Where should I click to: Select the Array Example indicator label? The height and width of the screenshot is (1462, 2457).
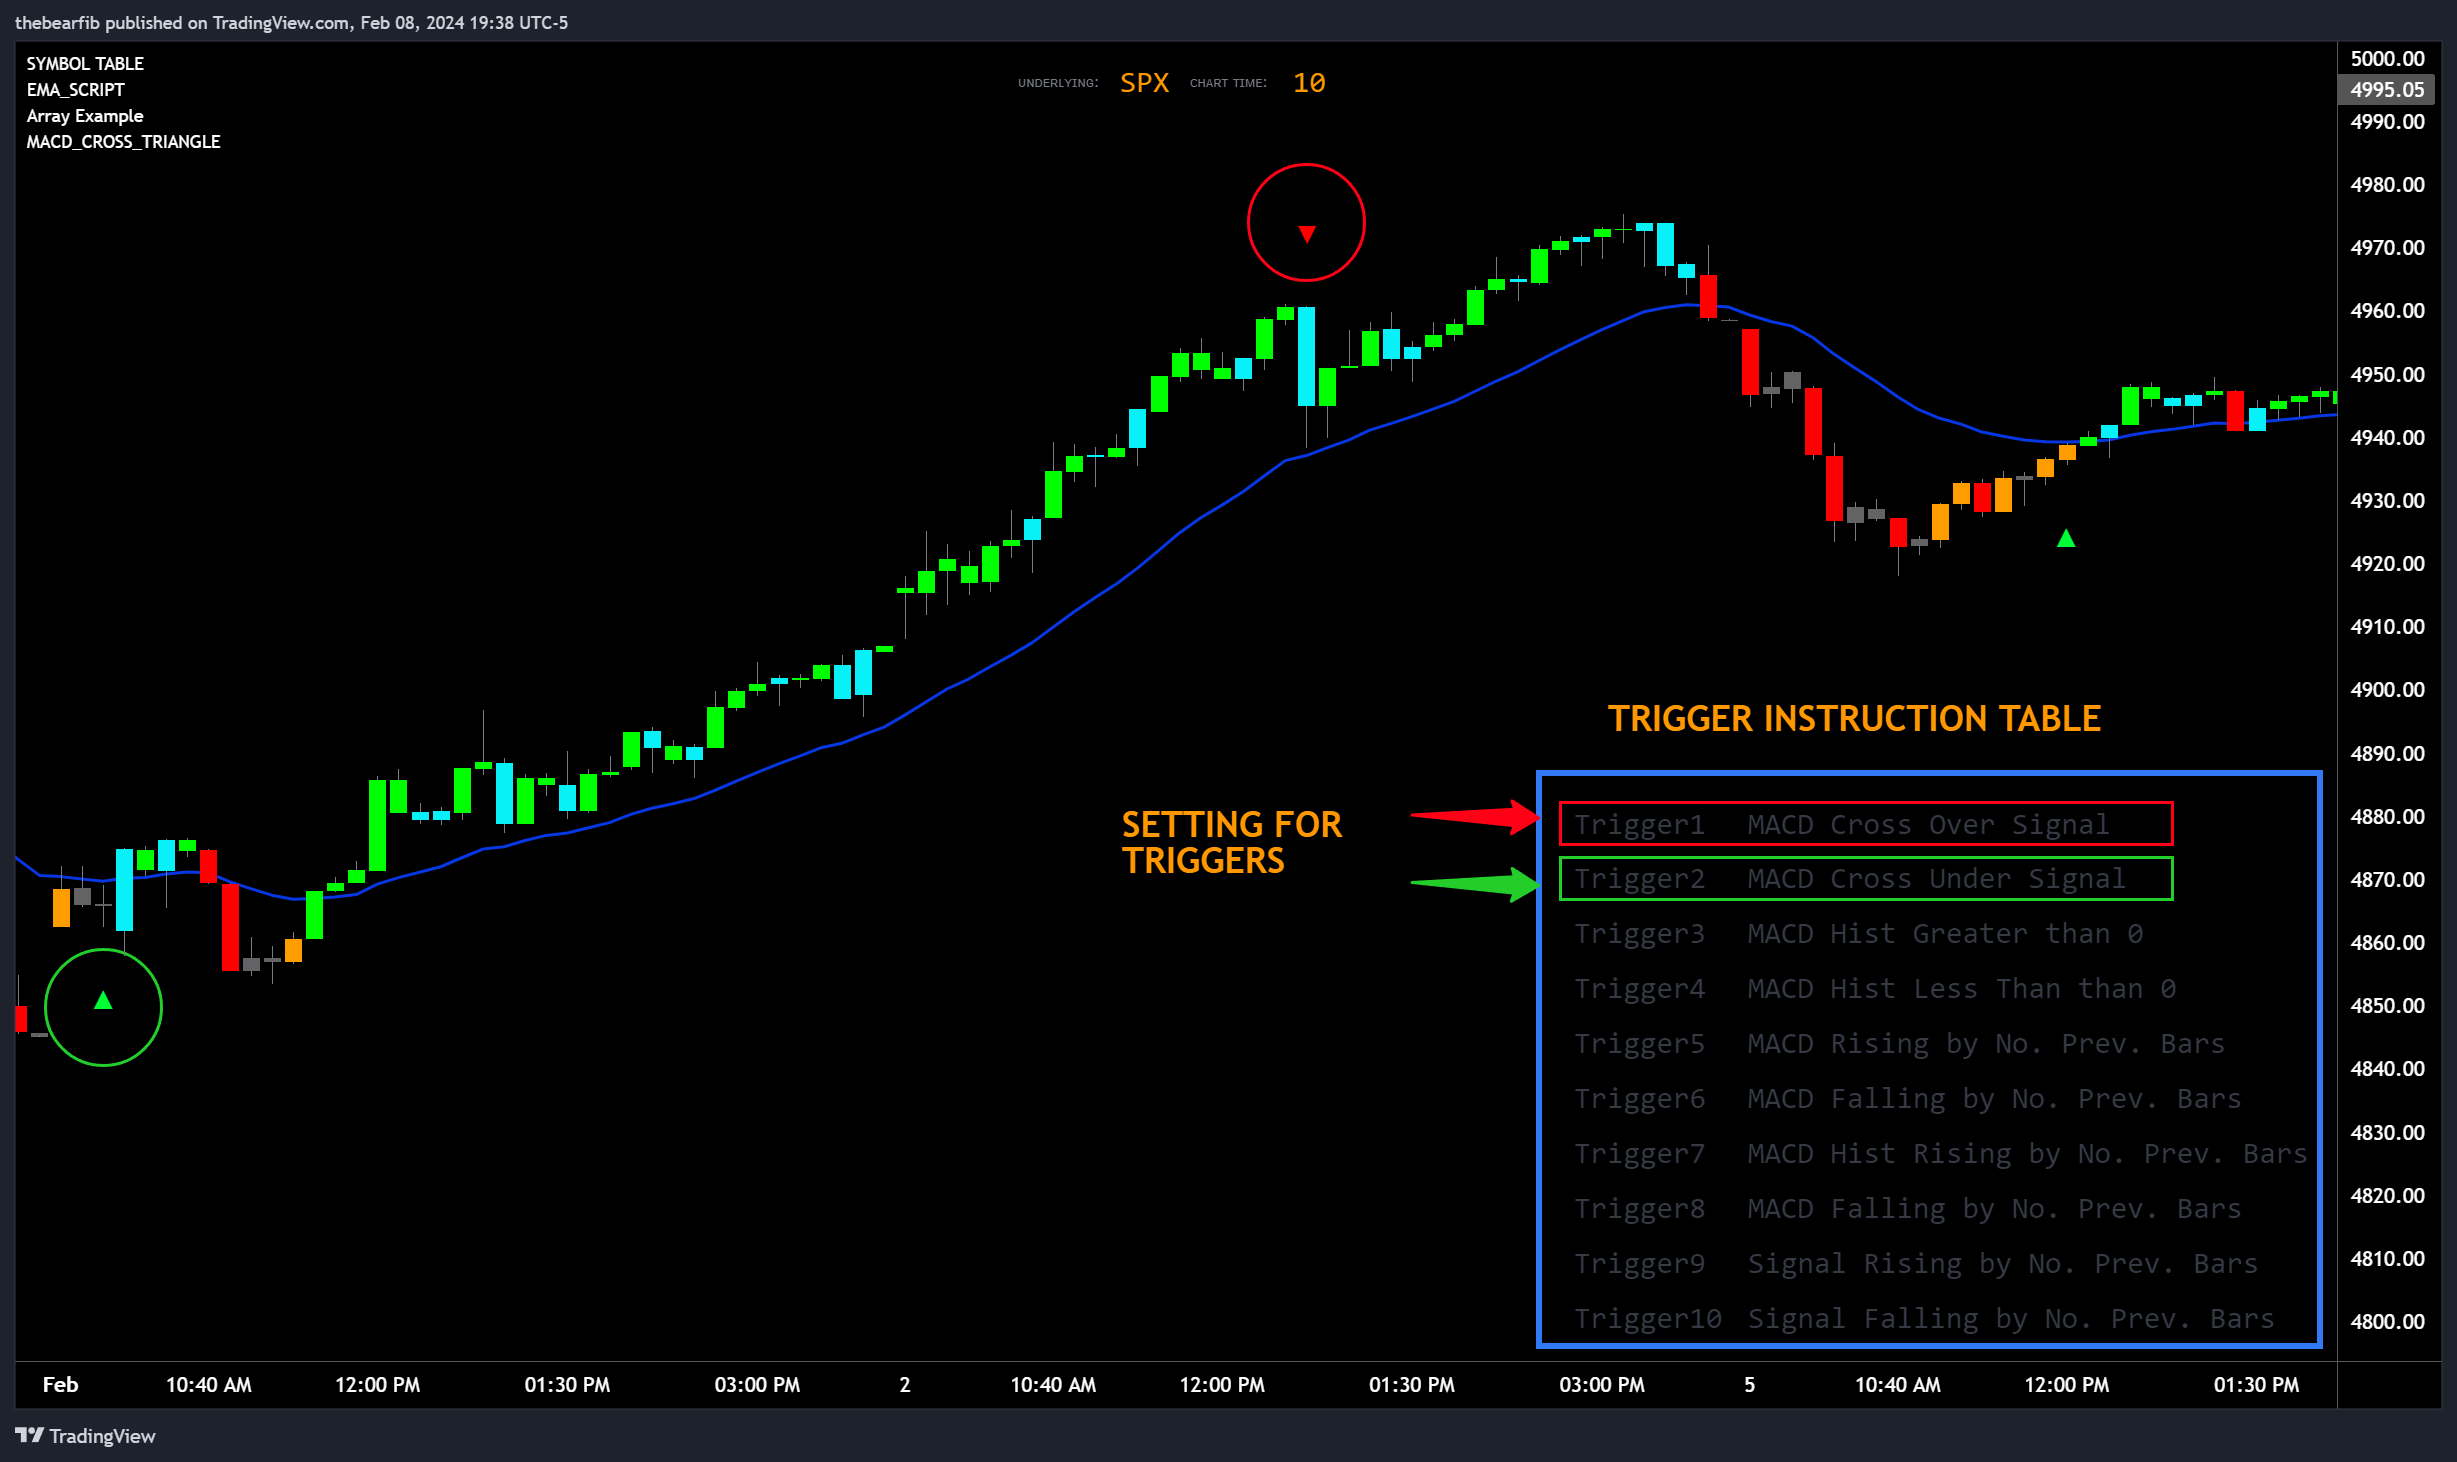pos(85,116)
